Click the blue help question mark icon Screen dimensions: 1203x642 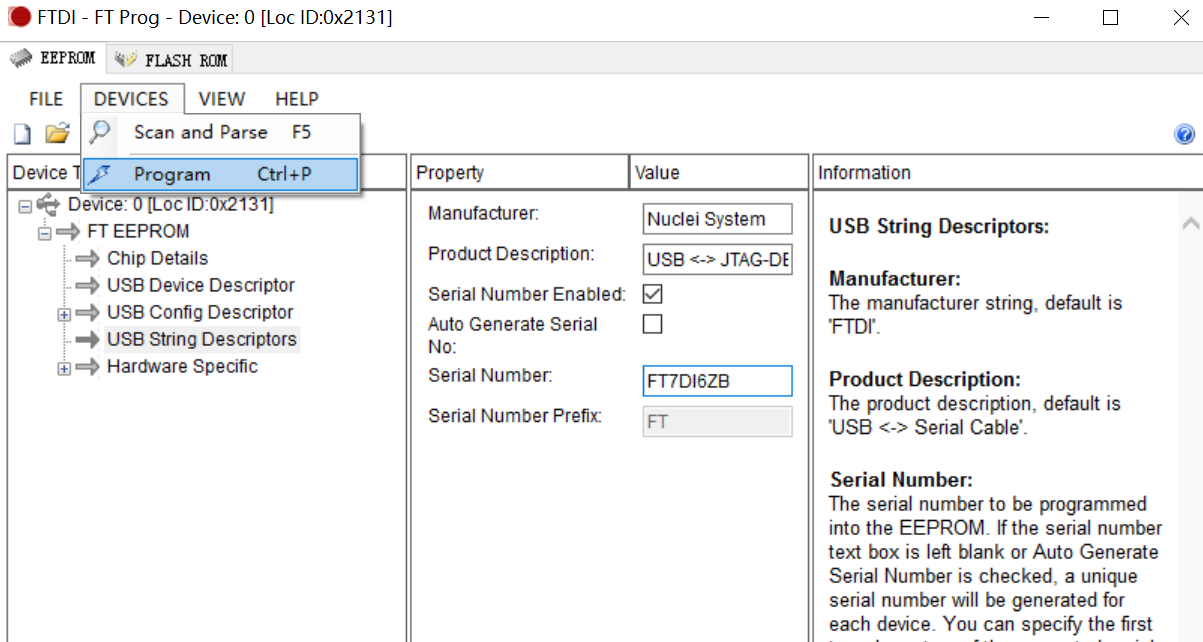[1185, 134]
